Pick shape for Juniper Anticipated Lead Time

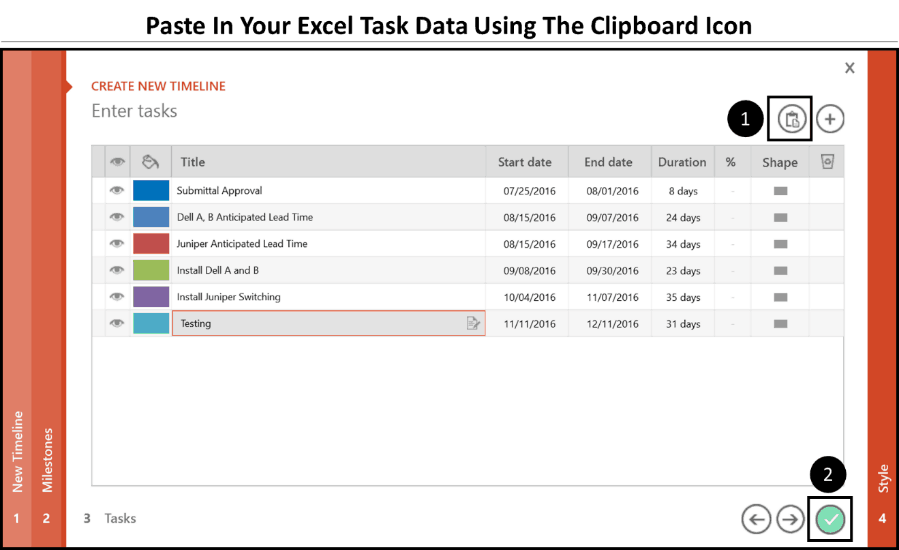tap(780, 244)
